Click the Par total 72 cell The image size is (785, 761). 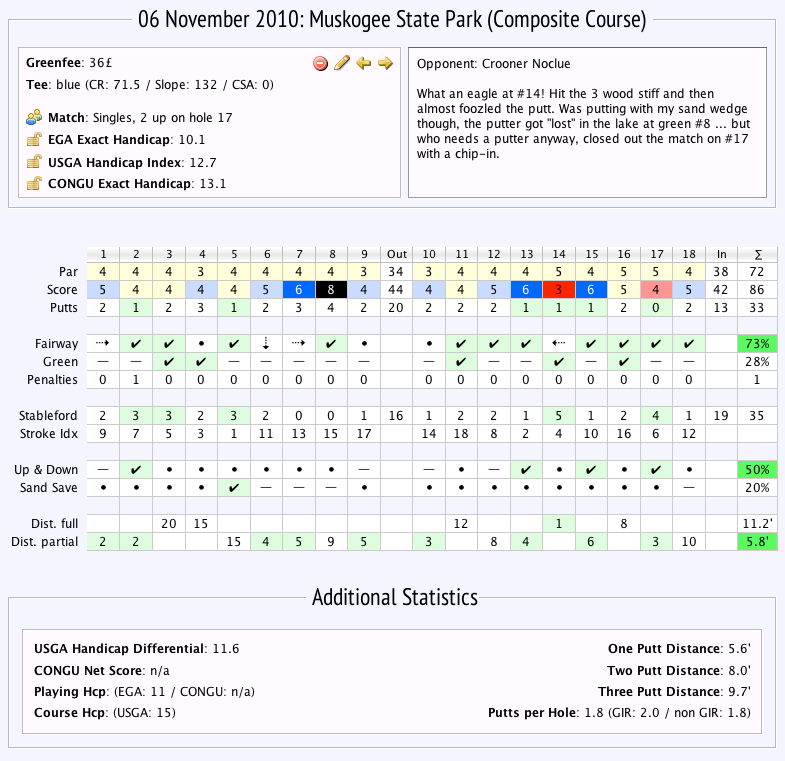tap(757, 271)
